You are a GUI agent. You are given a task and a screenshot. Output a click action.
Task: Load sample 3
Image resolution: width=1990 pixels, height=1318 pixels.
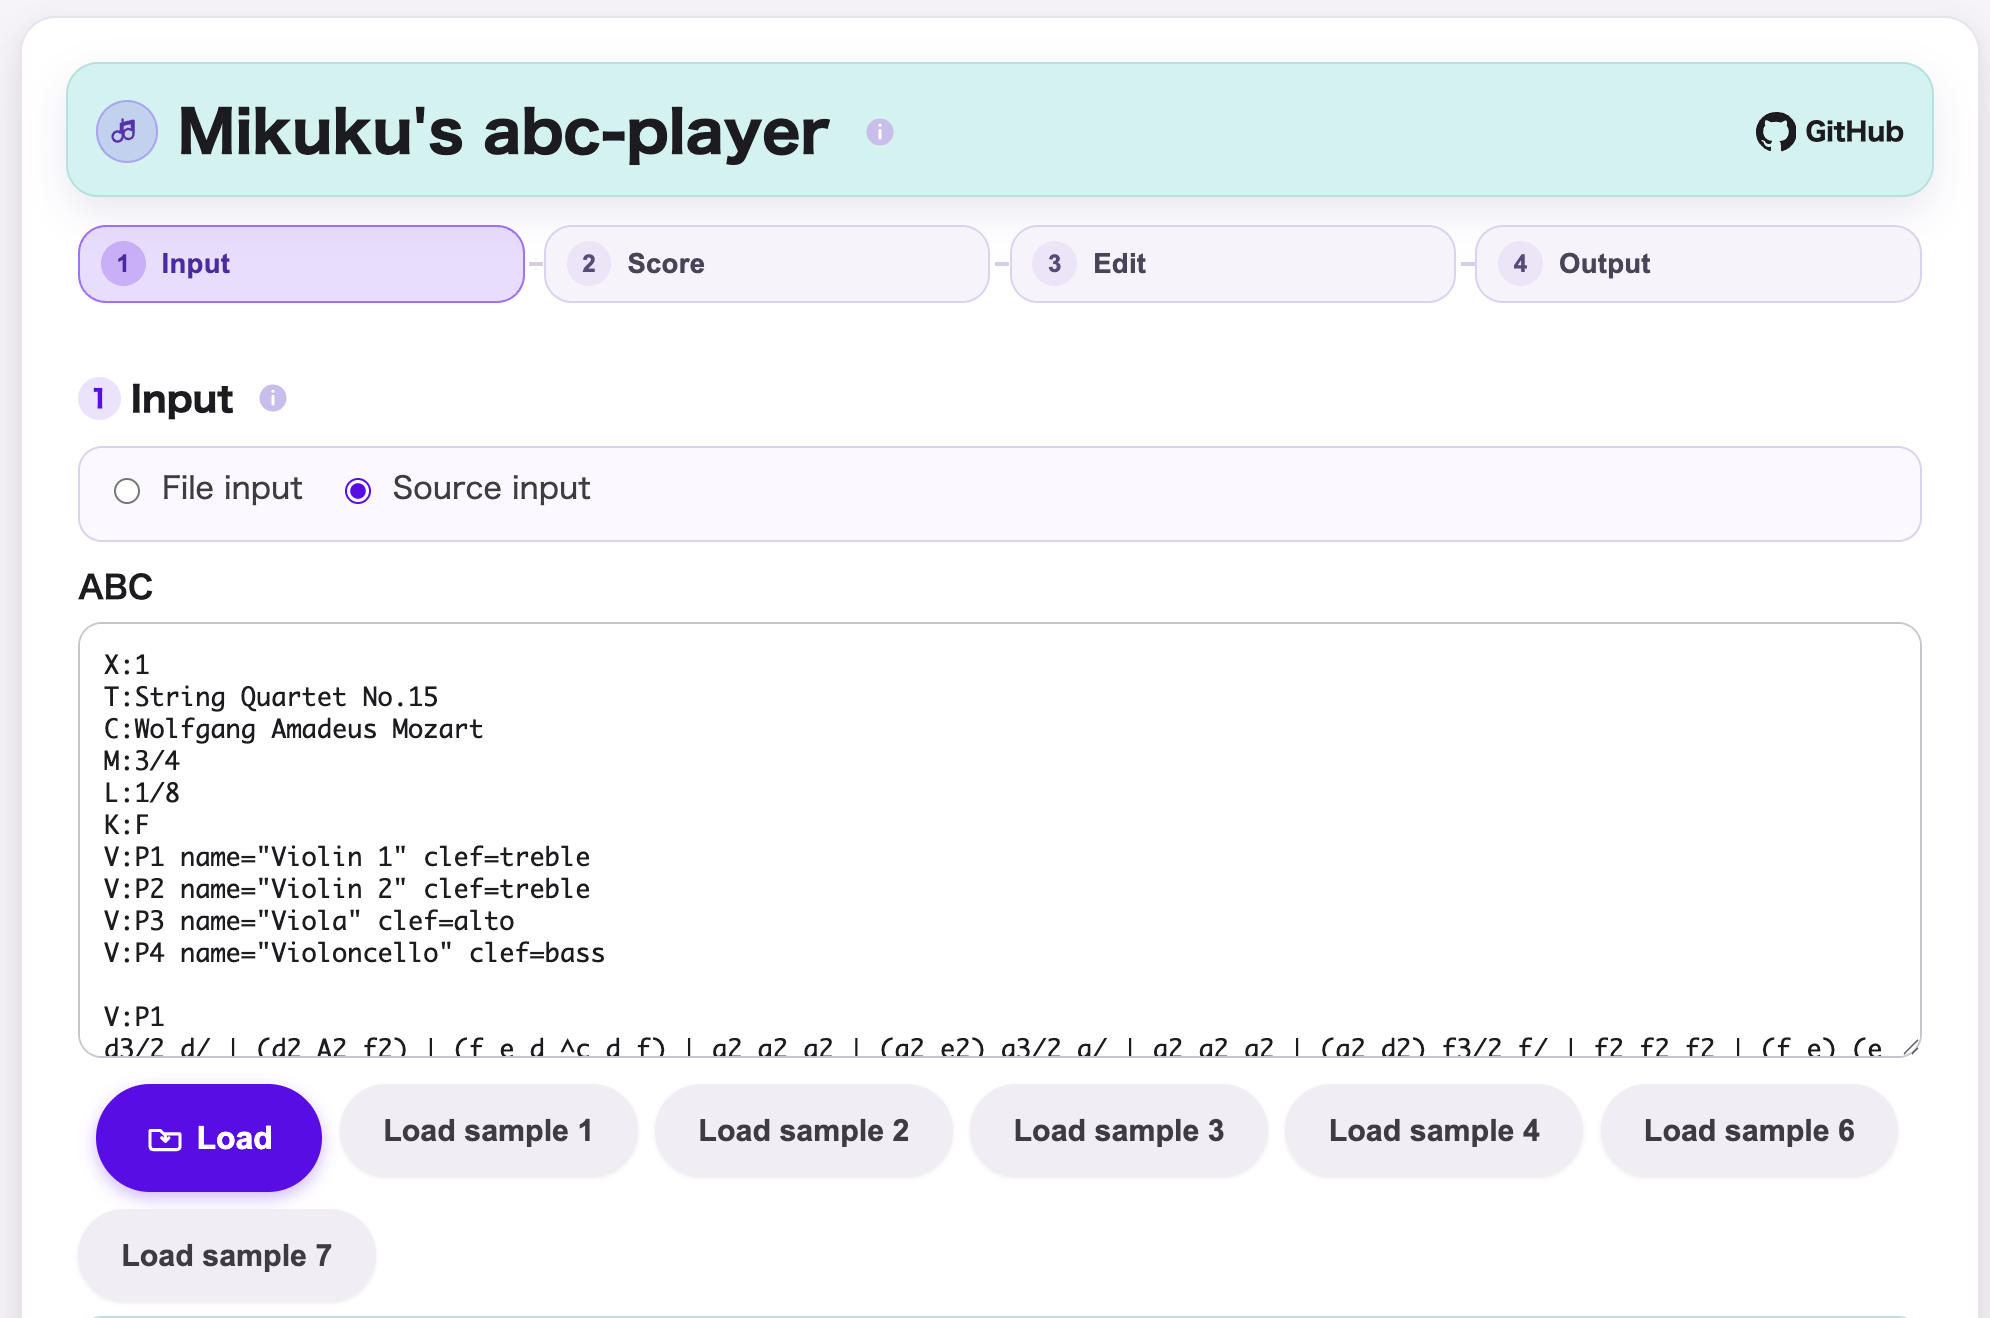(1118, 1130)
